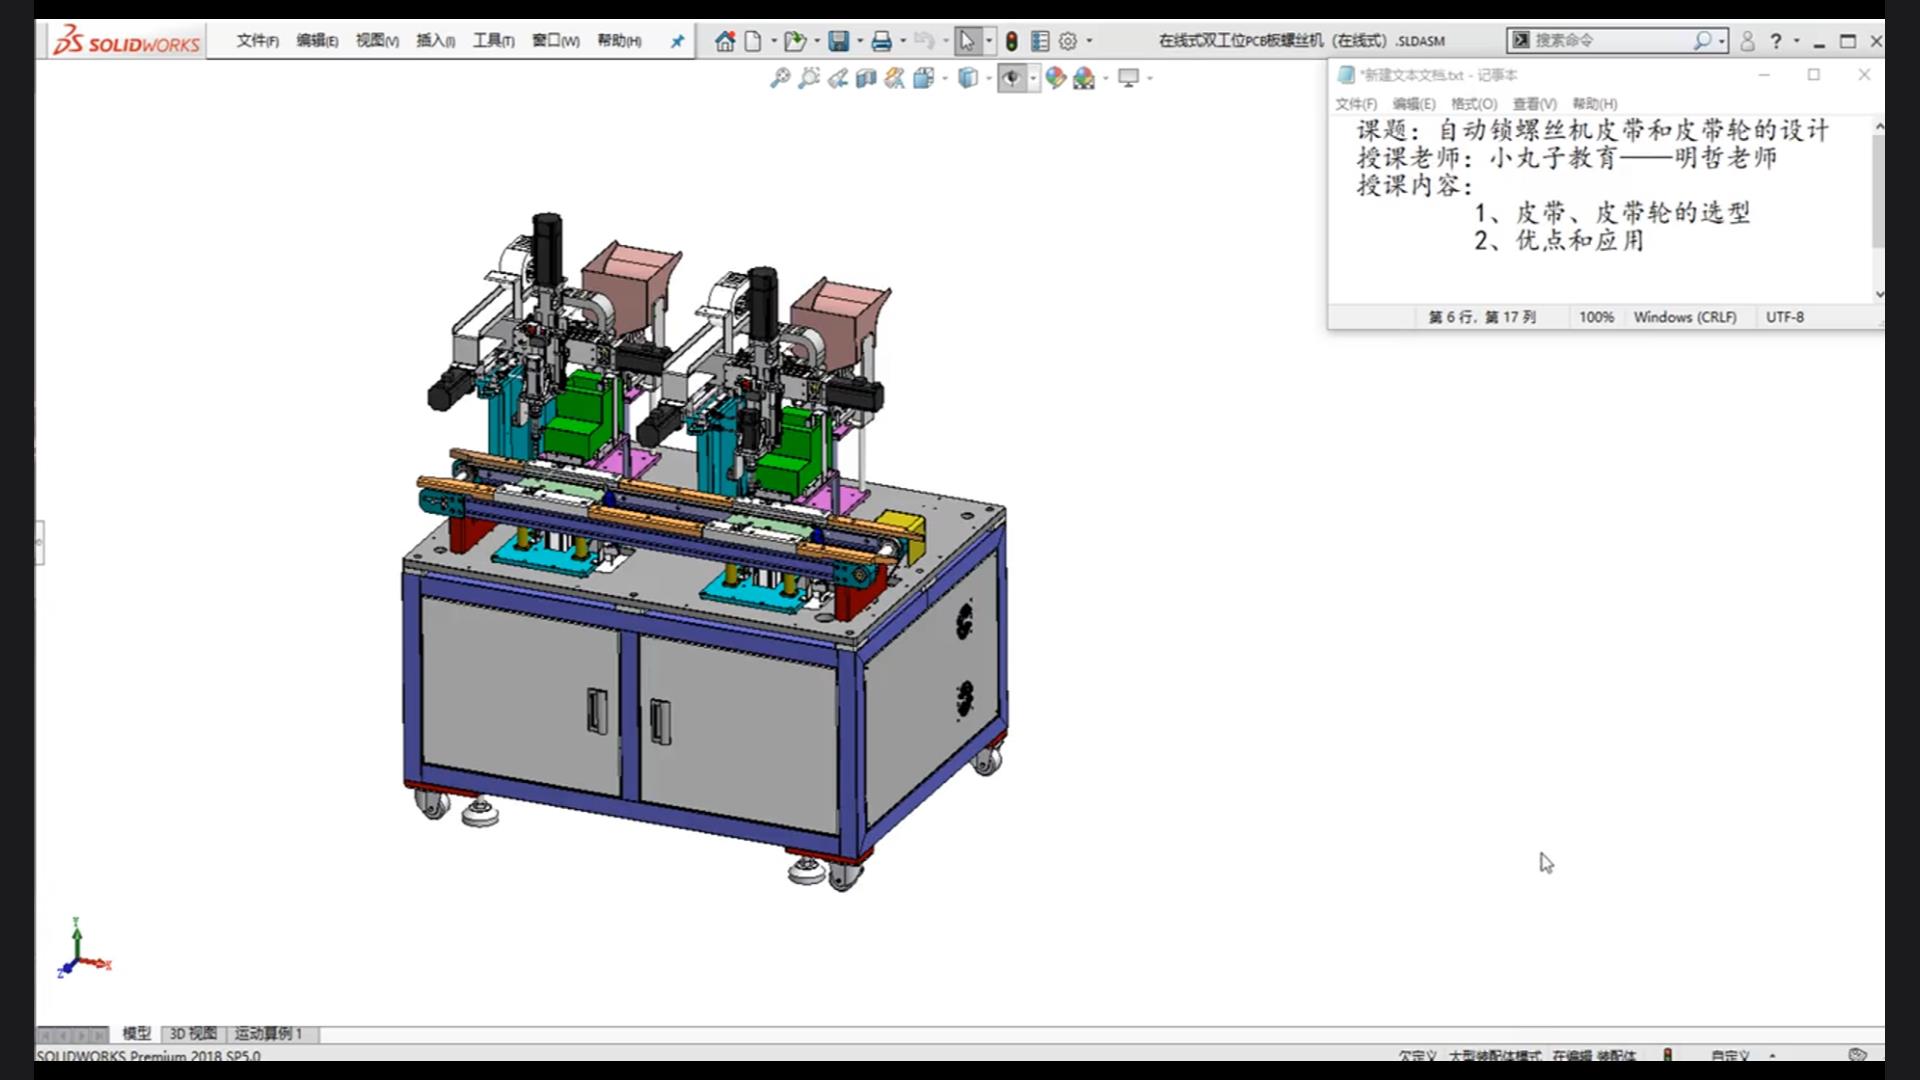Toggle the Section View tool
This screenshot has width=1920, height=1080.
point(866,78)
